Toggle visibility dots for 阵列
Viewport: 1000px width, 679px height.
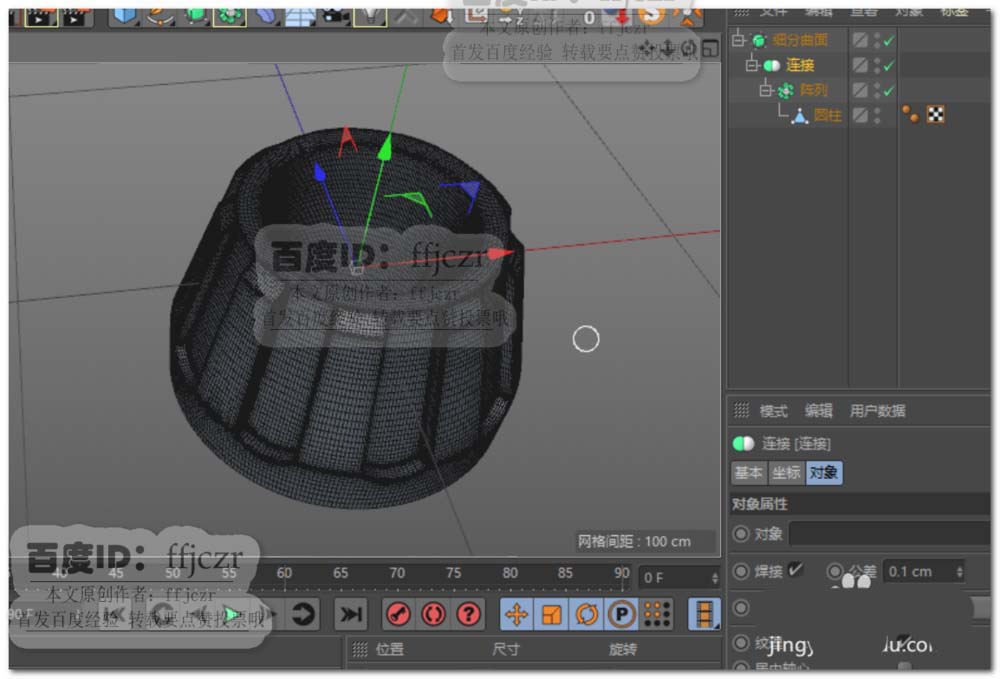877,90
